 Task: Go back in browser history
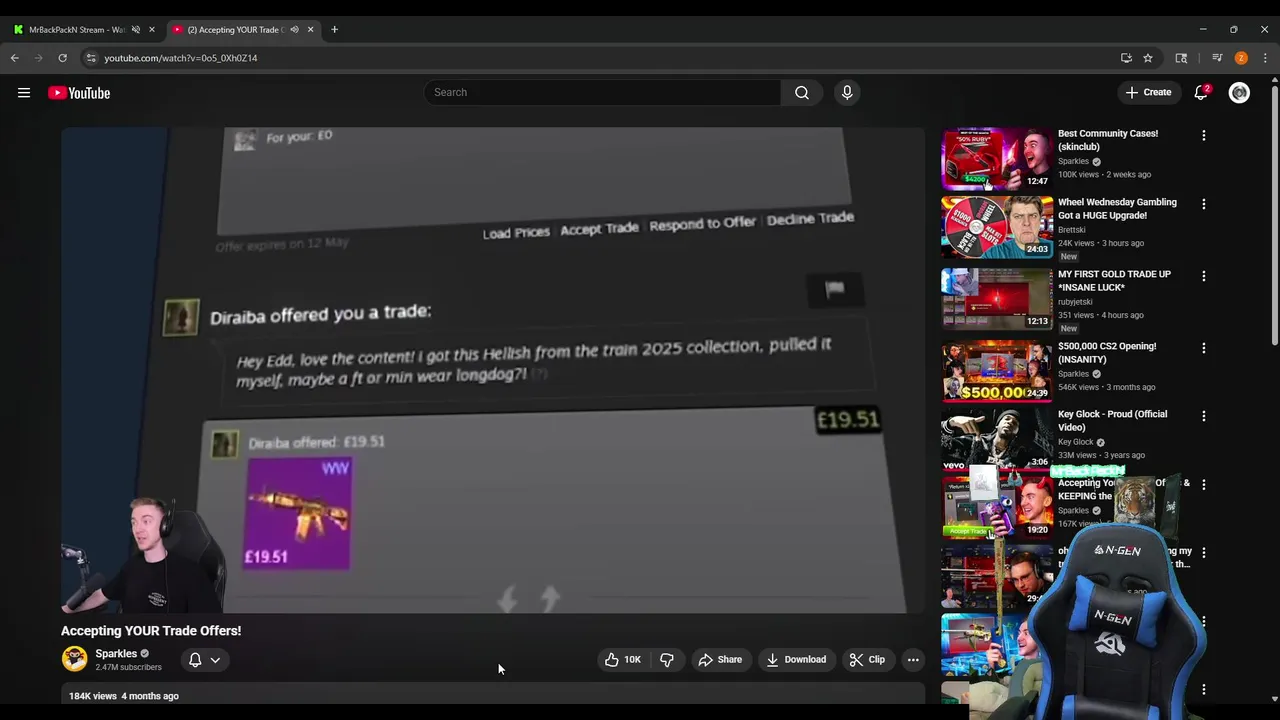(14, 58)
